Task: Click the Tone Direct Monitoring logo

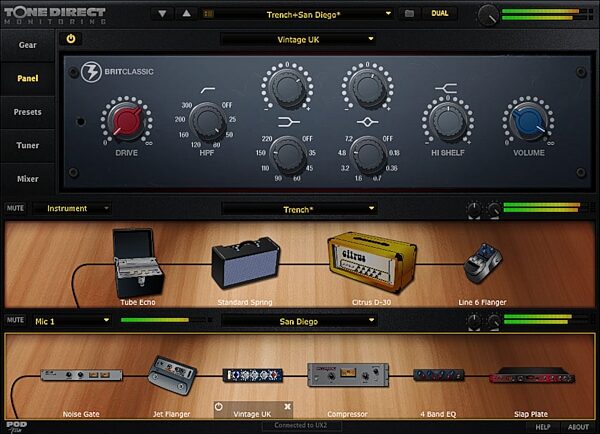Action: click(55, 15)
